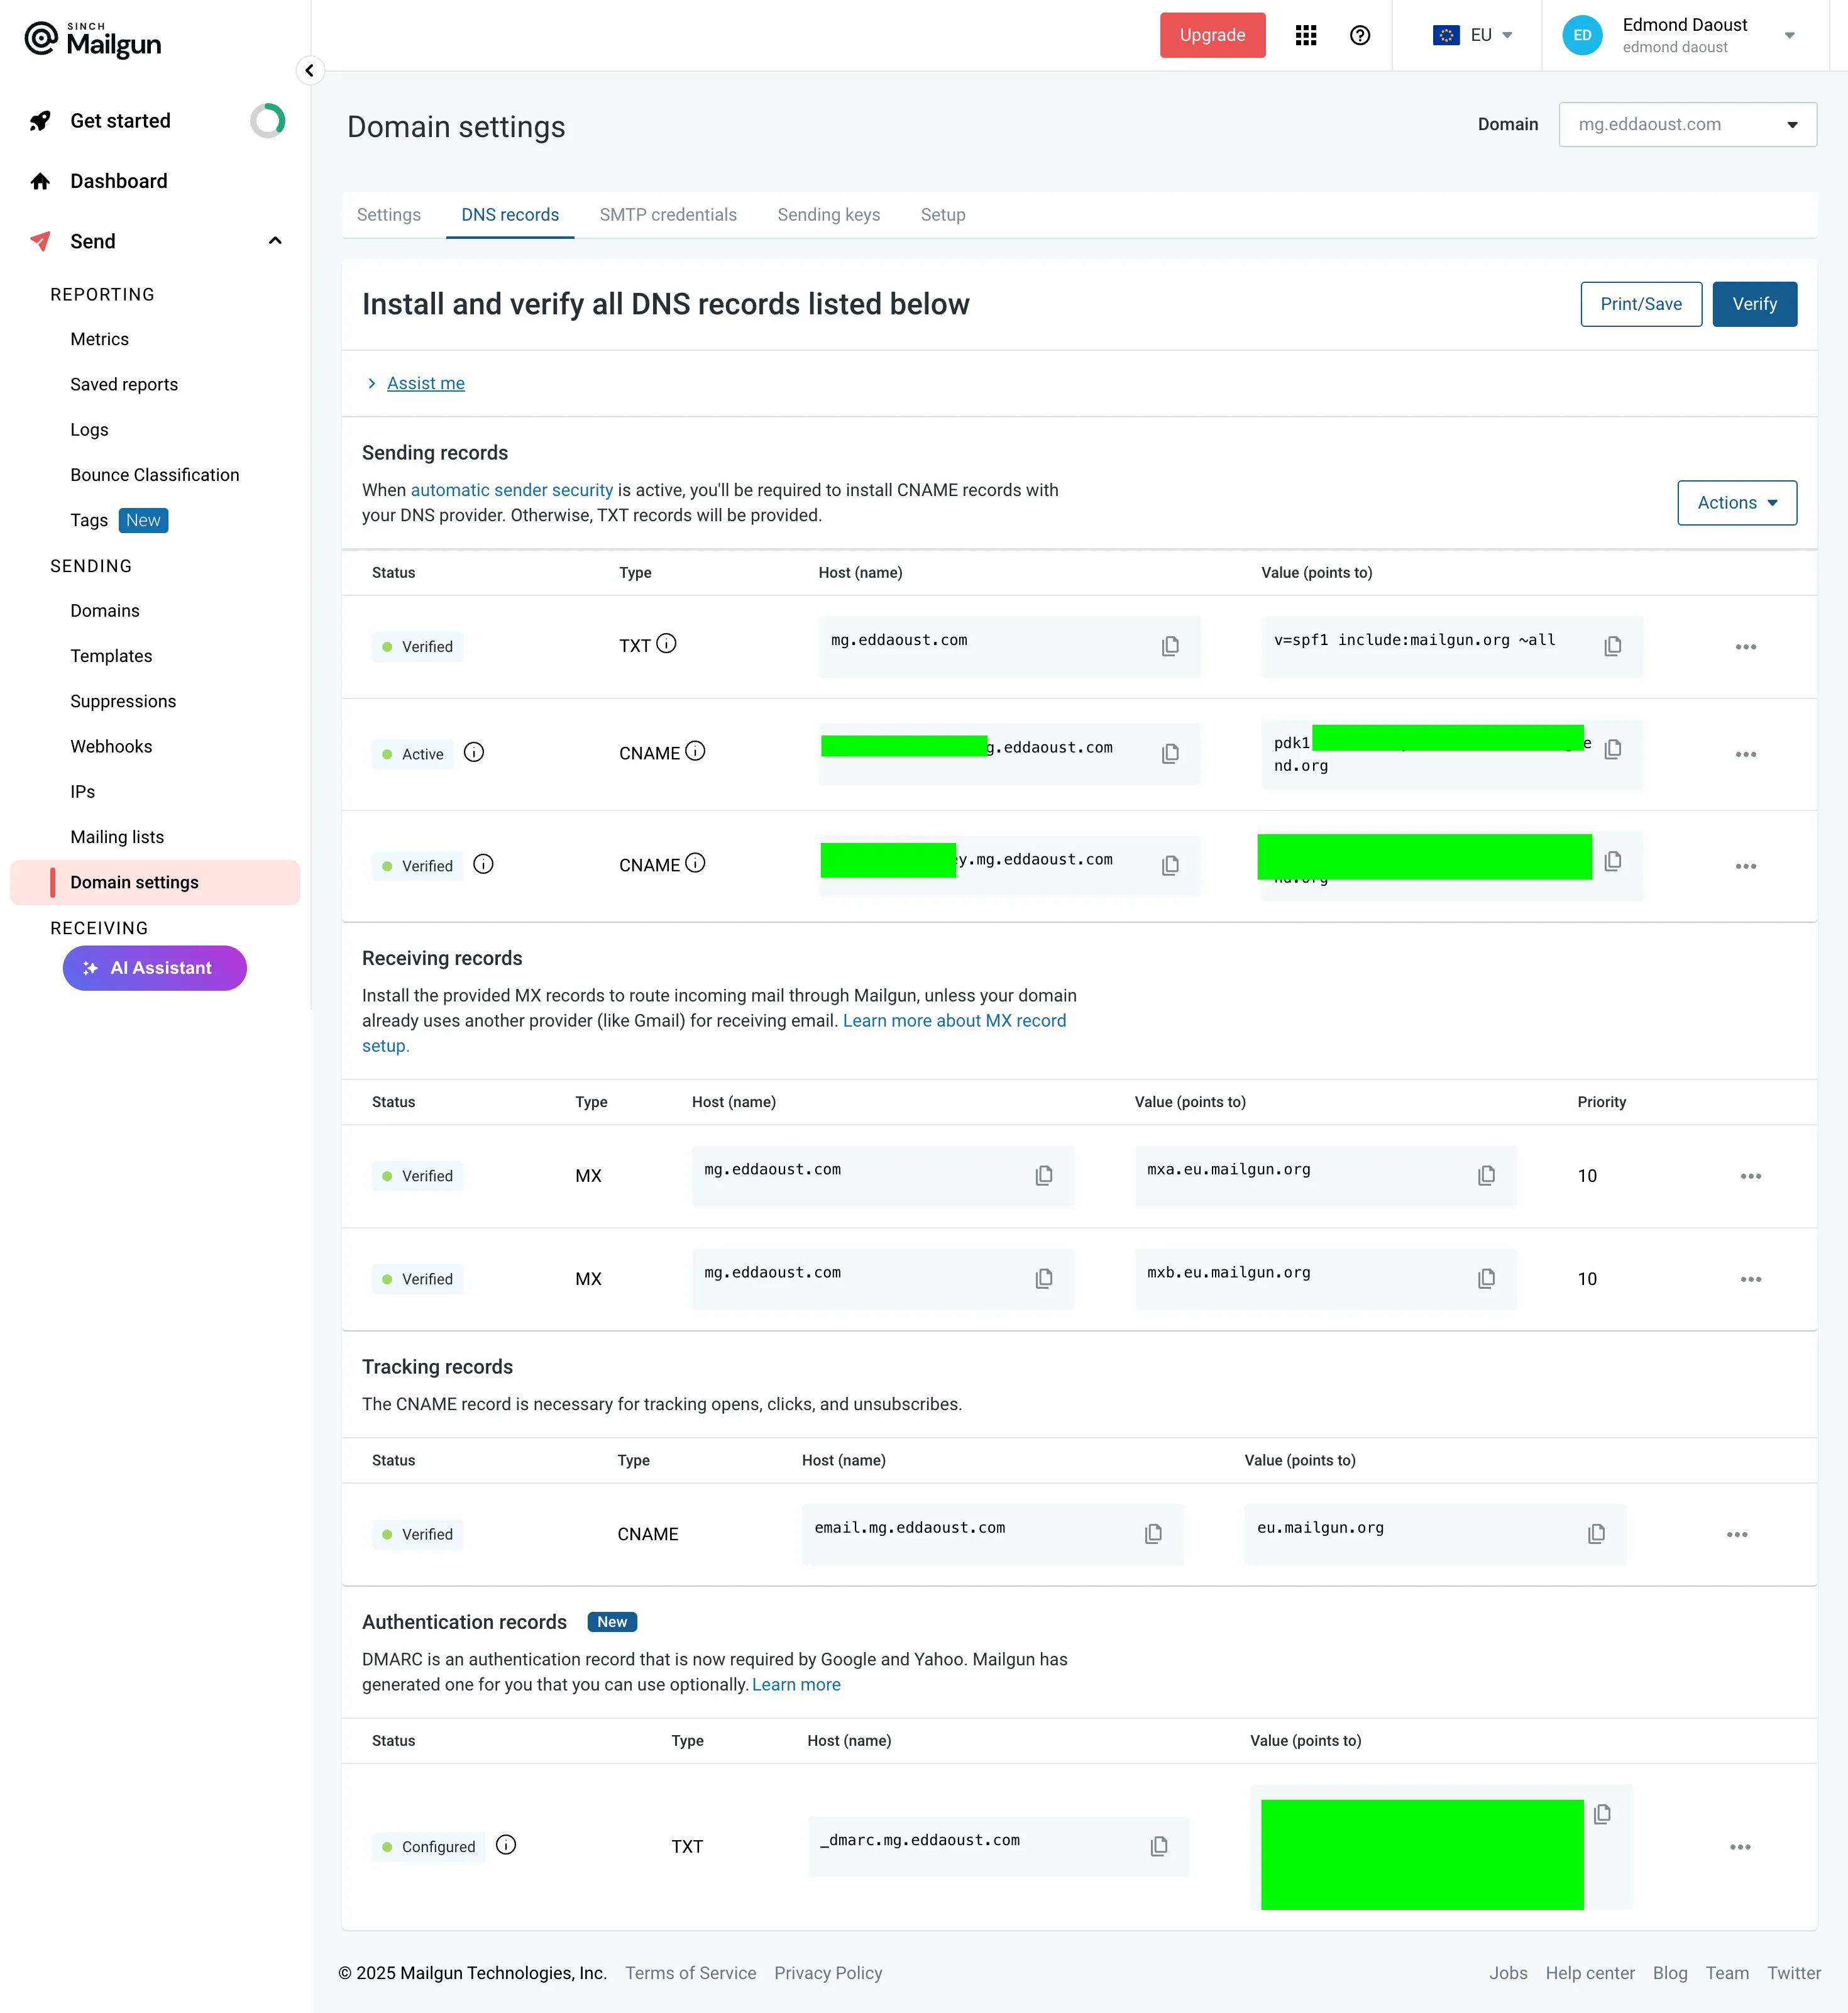Screen dimensions: 1848x2013
Task: Copy the mxa.eu.mailgun.org value
Action: tap(1486, 1175)
